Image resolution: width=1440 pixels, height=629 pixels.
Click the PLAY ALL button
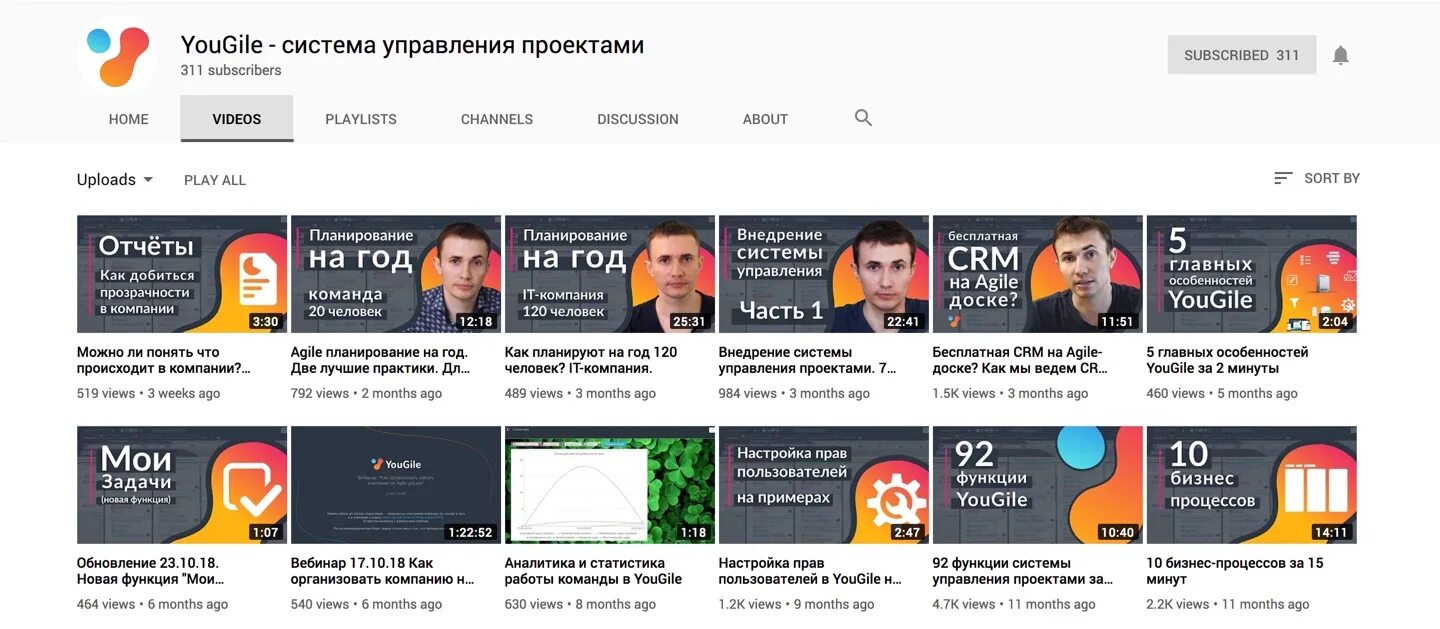215,180
